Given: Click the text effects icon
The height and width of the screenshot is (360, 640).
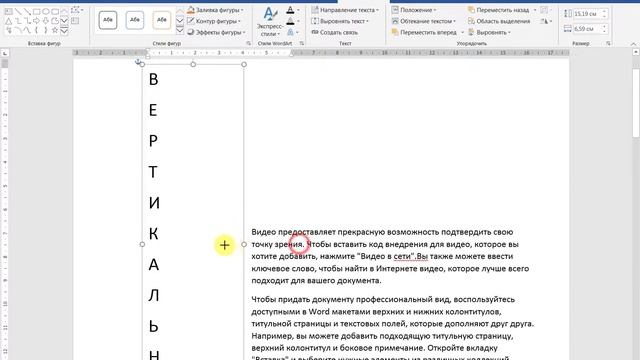Looking at the screenshot, I should coord(290,32).
